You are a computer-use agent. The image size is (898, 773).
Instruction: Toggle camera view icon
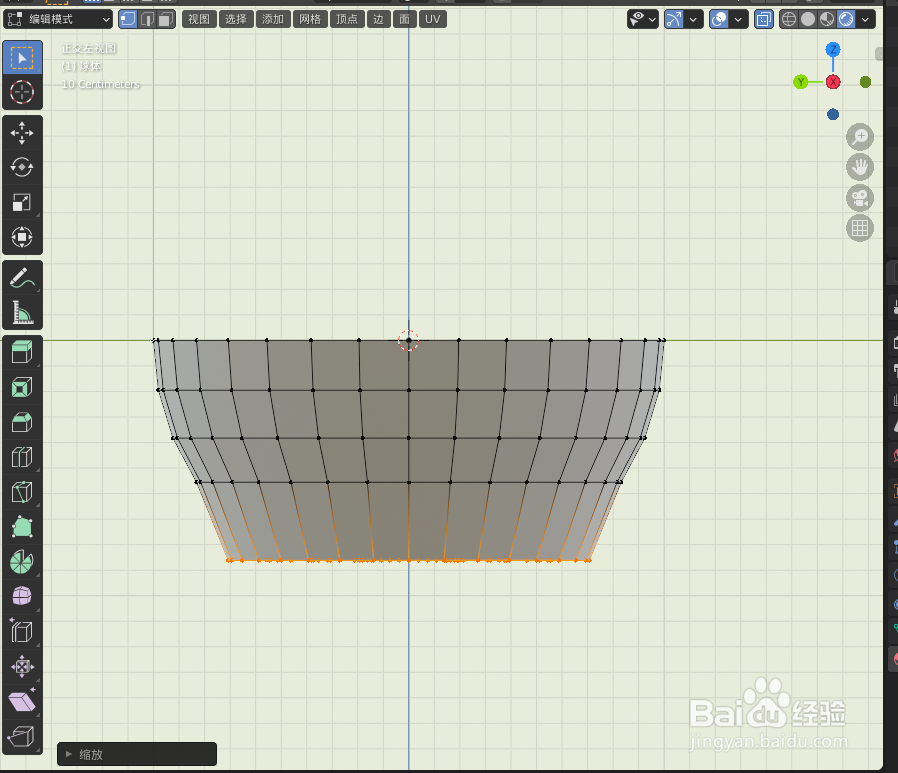click(860, 198)
